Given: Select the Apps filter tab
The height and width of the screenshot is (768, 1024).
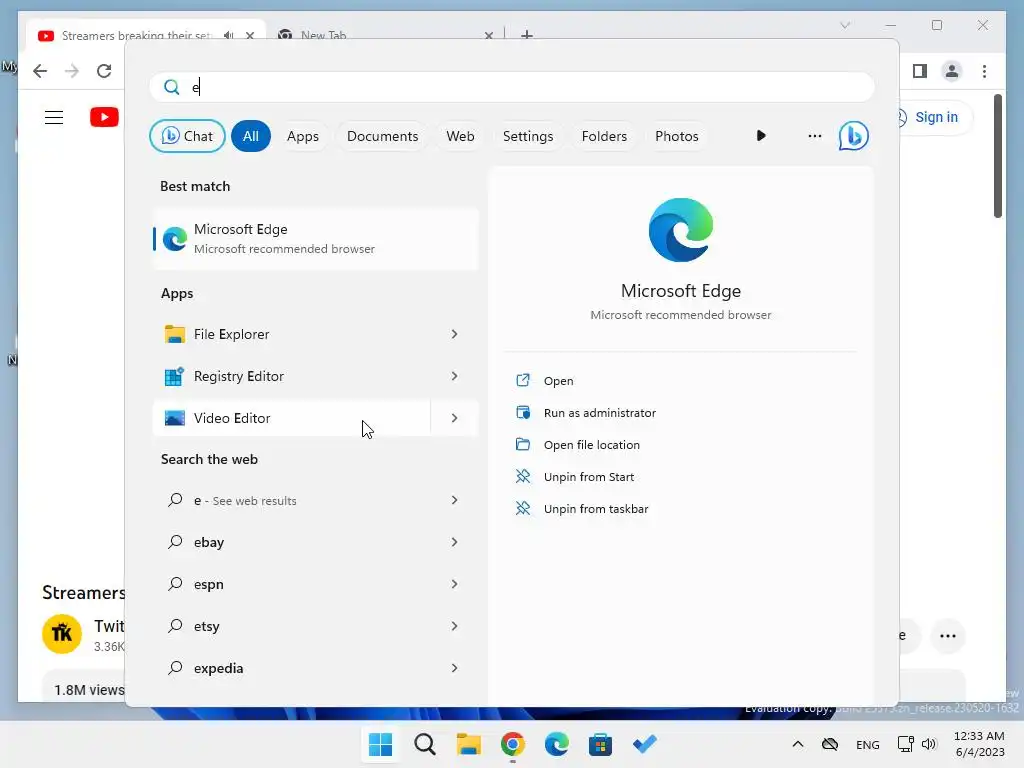Looking at the screenshot, I should coord(302,136).
